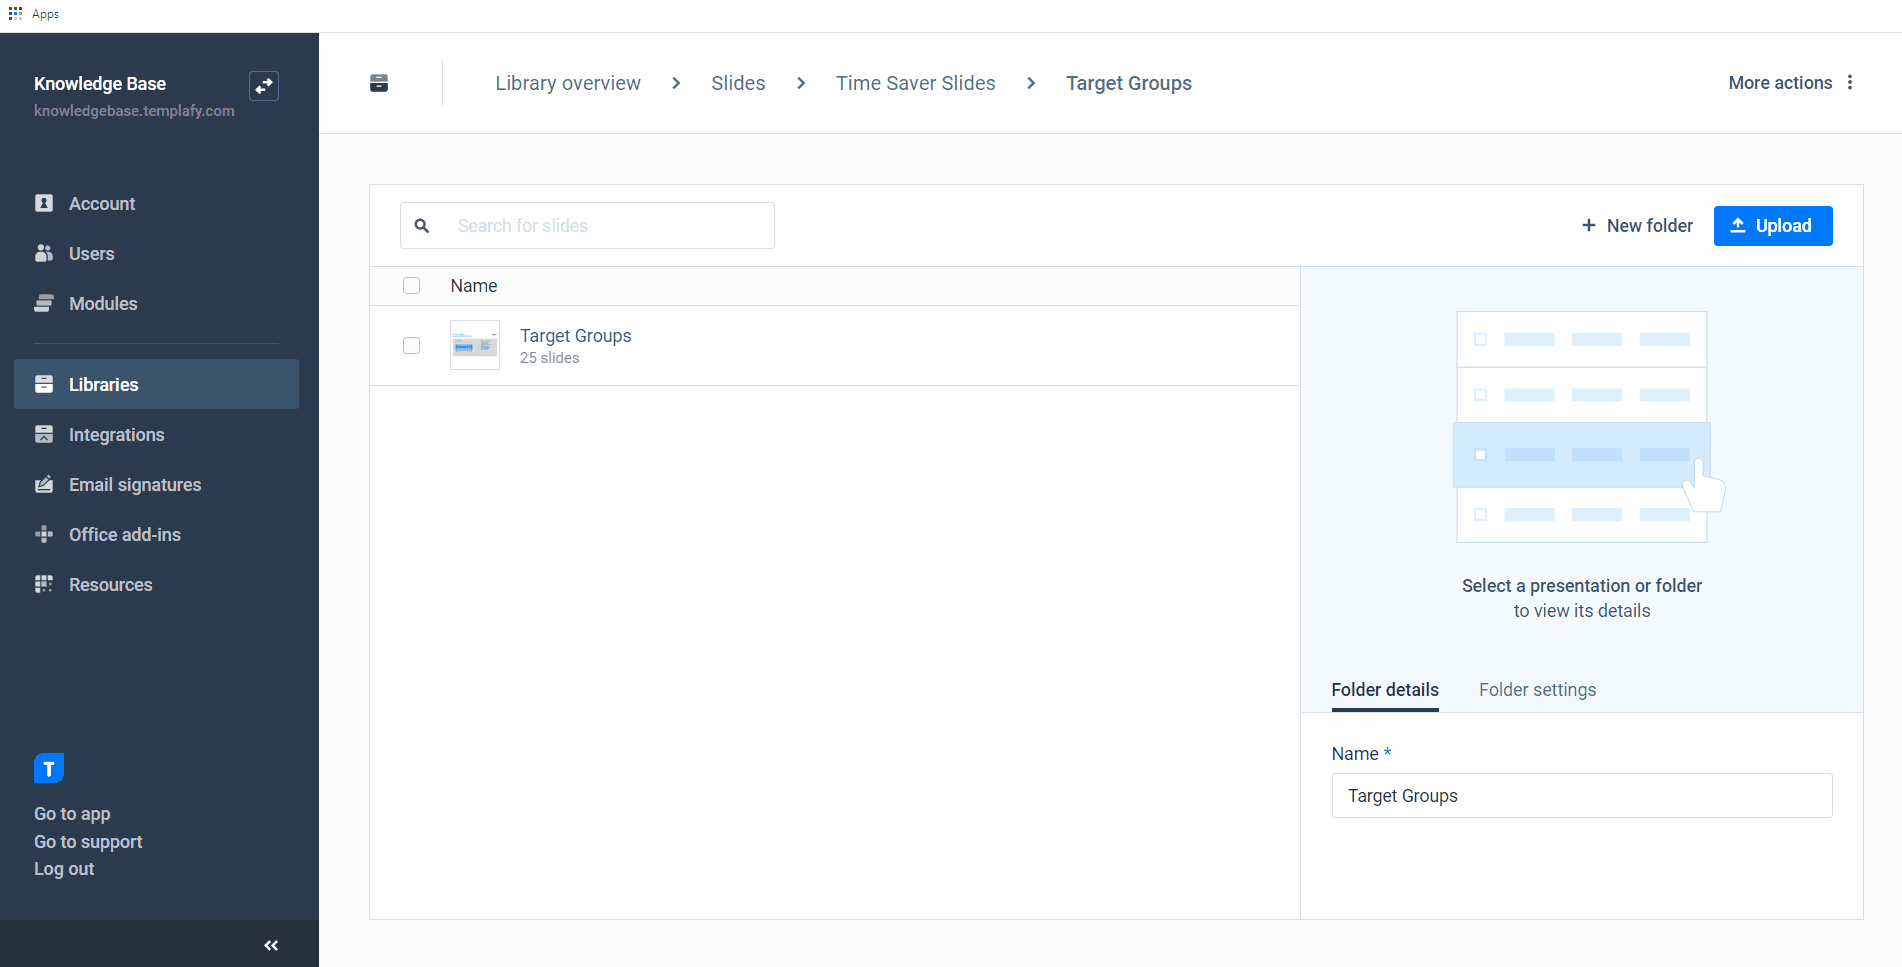Open the Target Groups presentation thumbnail
This screenshot has height=967, width=1902.
(x=475, y=345)
